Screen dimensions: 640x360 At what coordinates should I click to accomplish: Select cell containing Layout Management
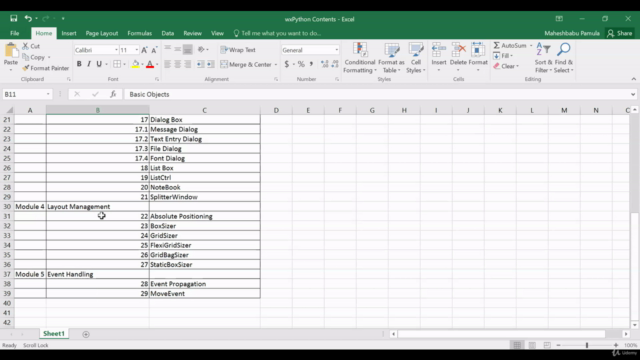98,207
